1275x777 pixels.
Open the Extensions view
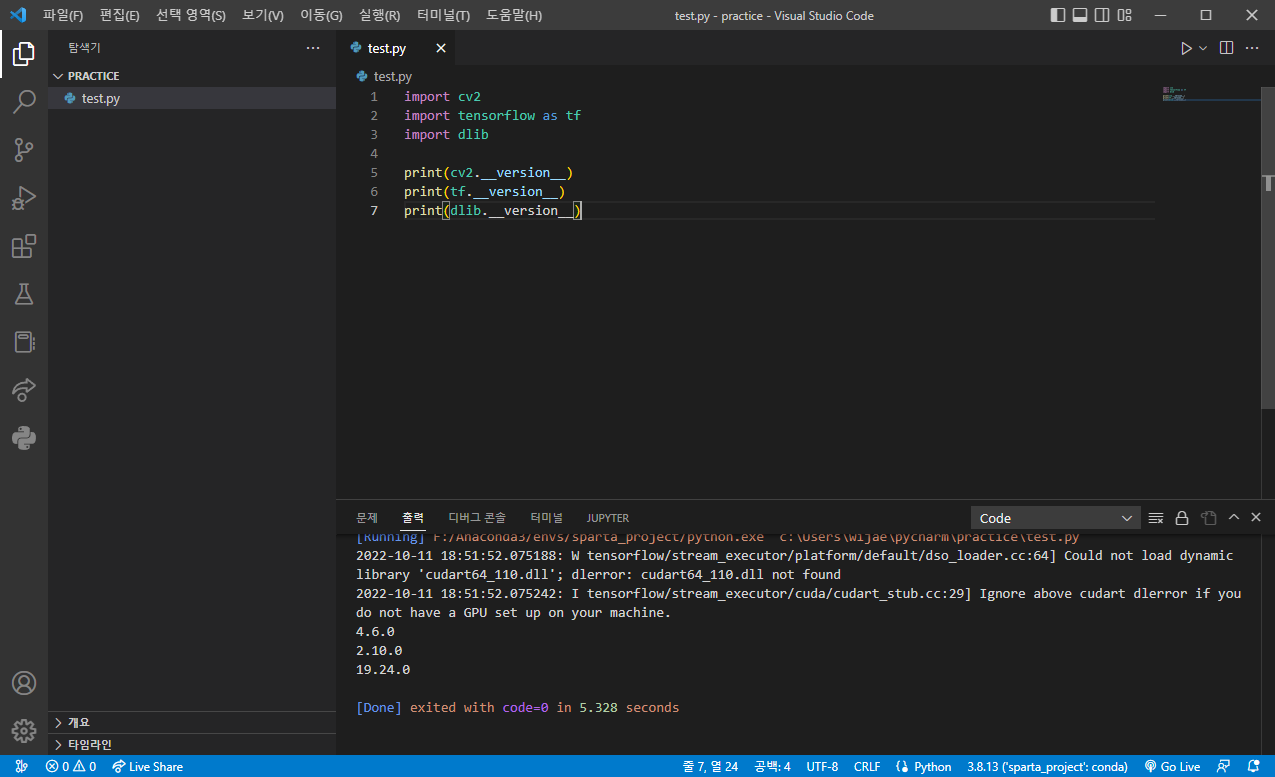[x=24, y=246]
